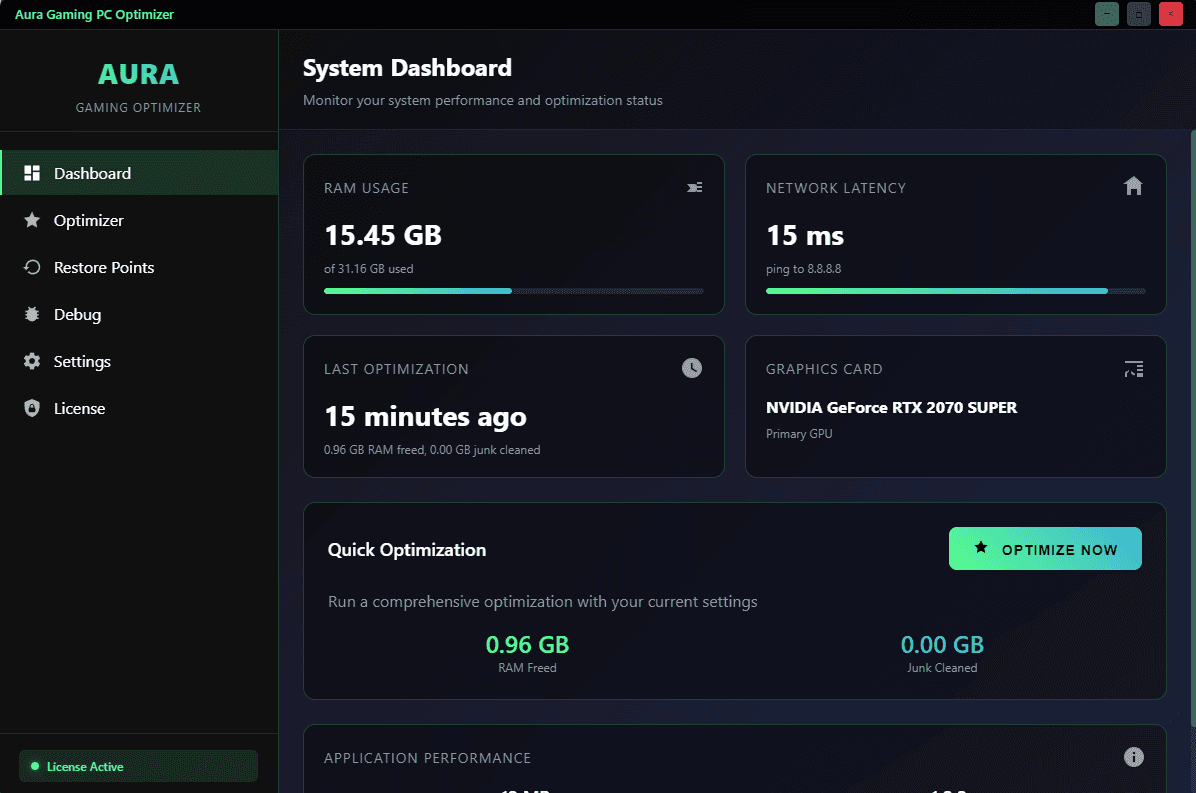Click the AURA logo text
This screenshot has width=1196, height=793.
[138, 73]
